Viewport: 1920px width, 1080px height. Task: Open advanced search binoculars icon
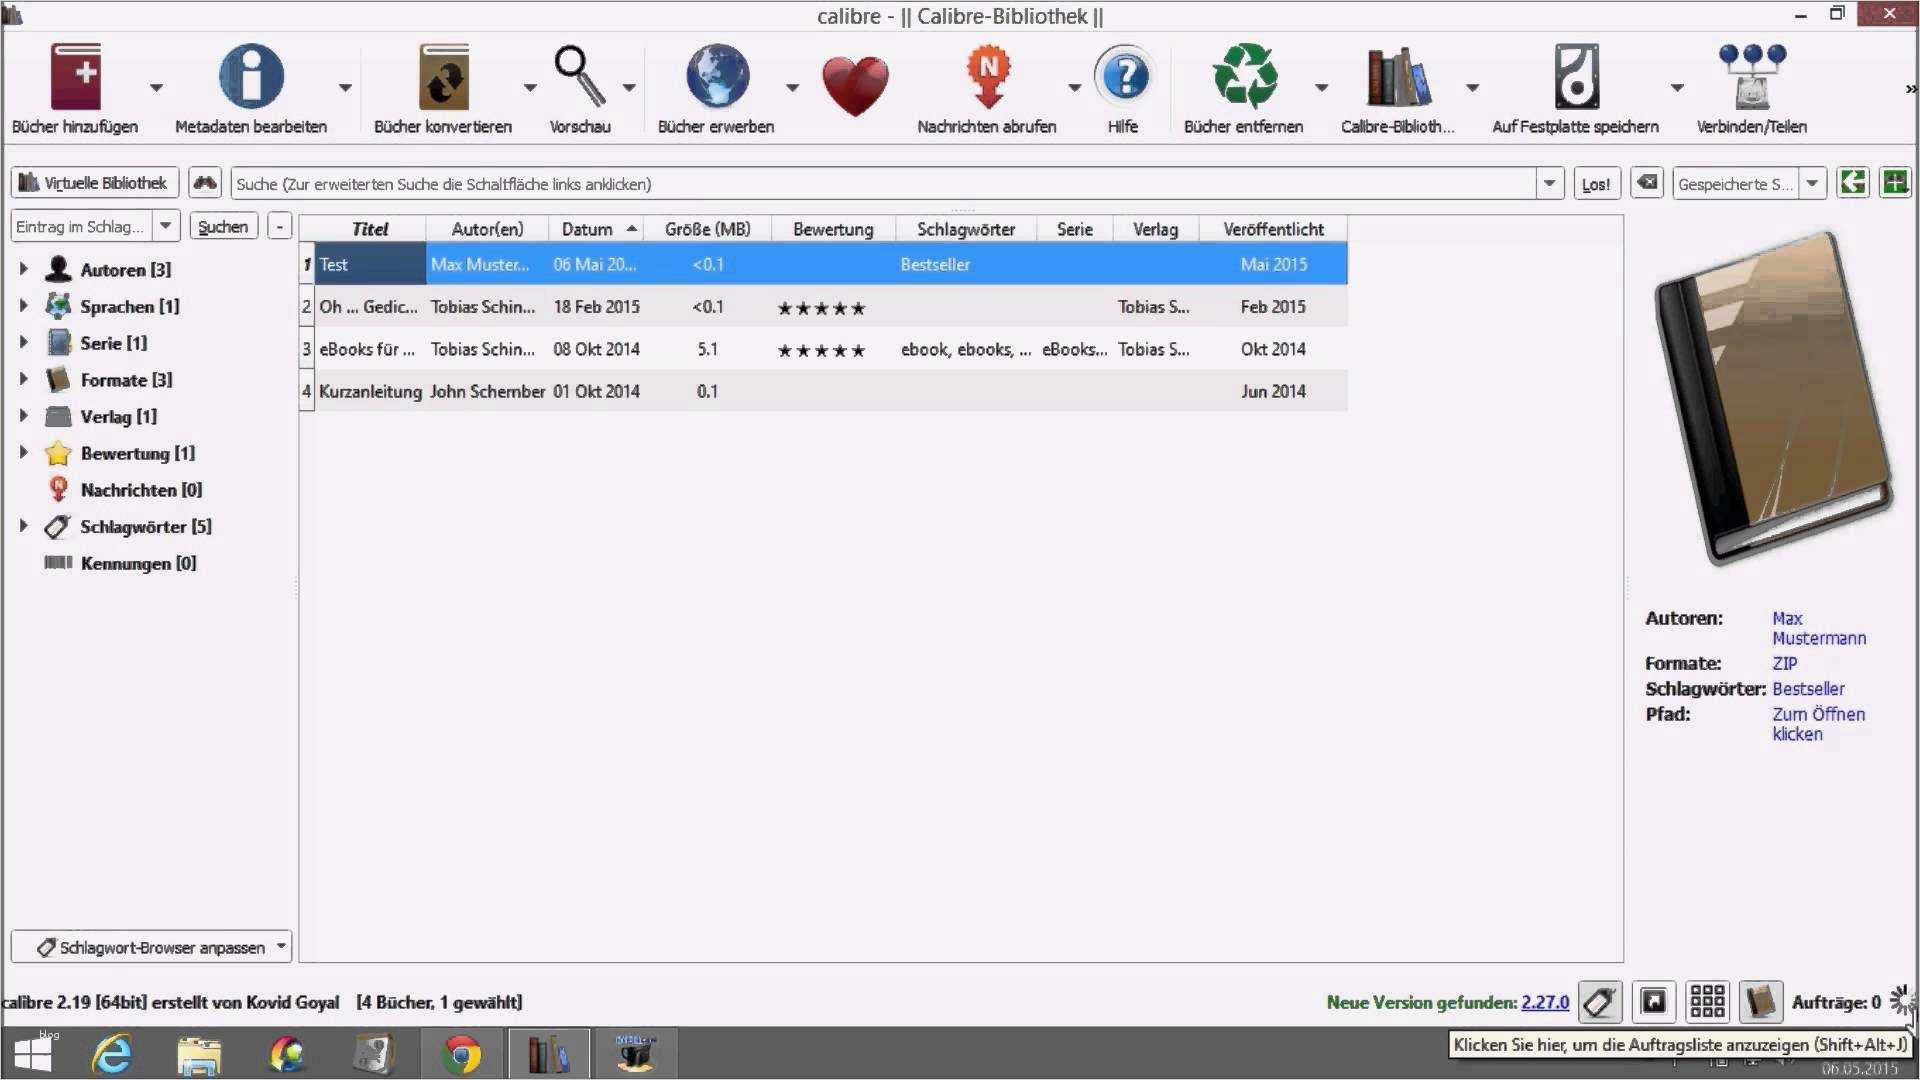point(205,183)
